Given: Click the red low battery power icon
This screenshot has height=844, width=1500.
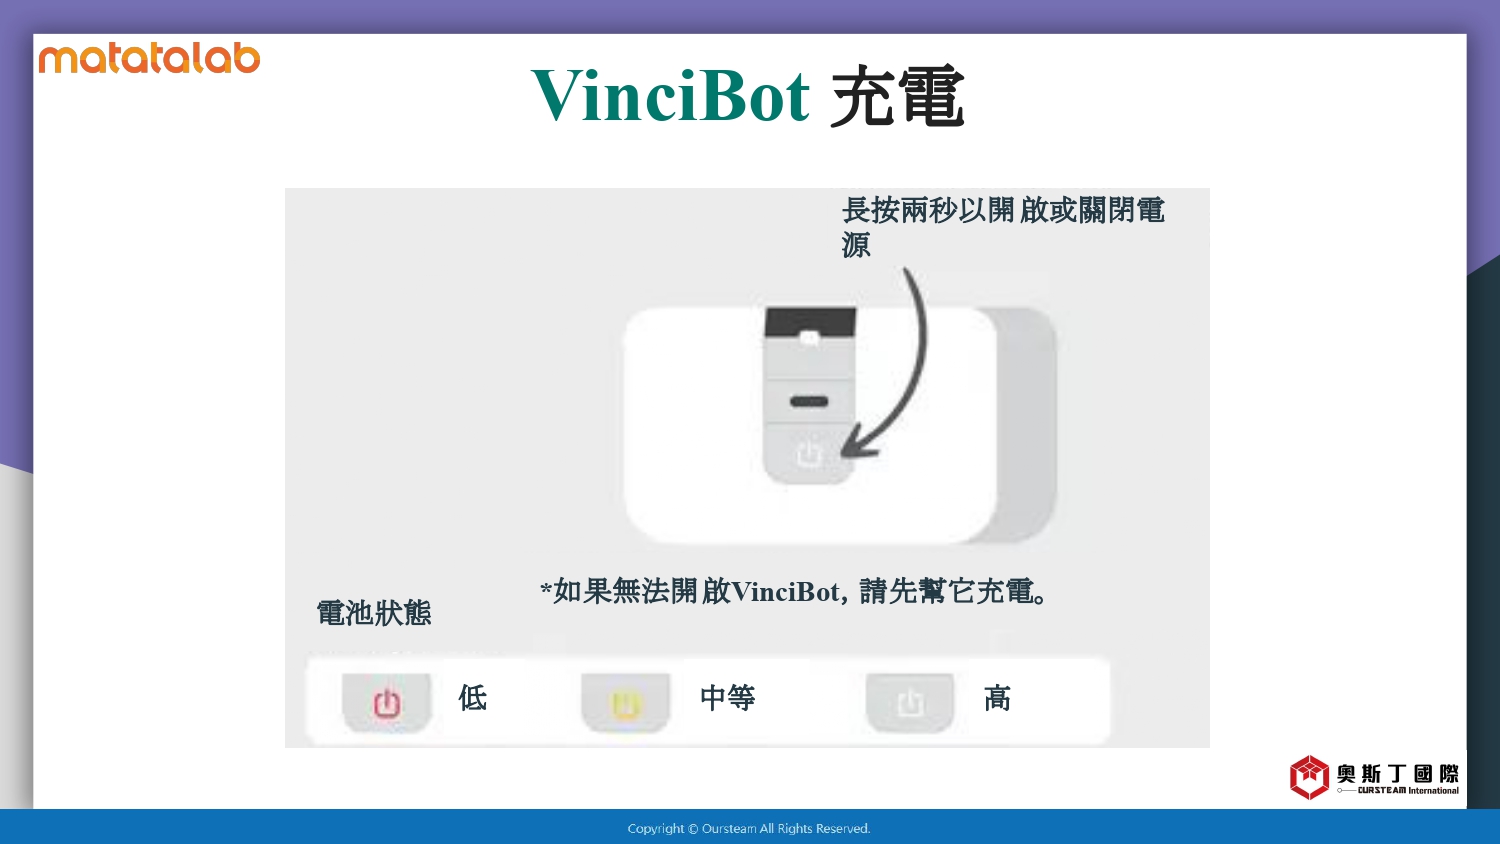Looking at the screenshot, I should click(387, 703).
